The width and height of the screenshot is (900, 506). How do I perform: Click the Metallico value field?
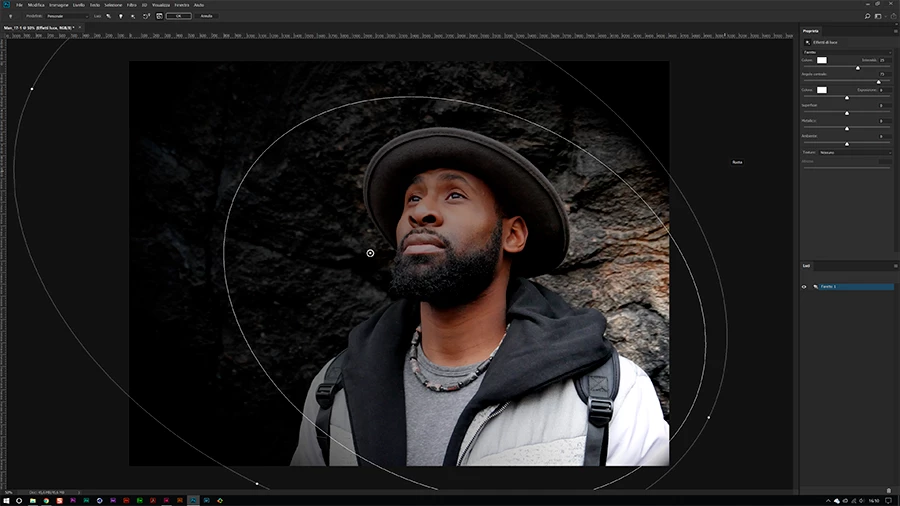(885, 121)
